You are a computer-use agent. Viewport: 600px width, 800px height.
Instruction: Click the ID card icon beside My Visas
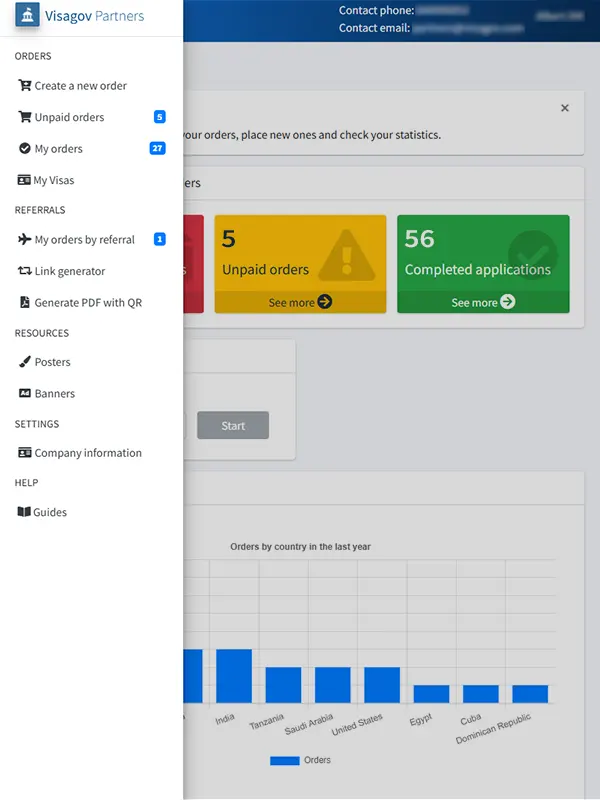pyautogui.click(x=25, y=180)
